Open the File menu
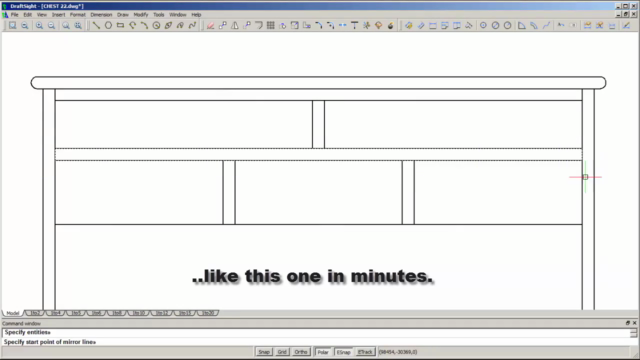 coord(14,15)
